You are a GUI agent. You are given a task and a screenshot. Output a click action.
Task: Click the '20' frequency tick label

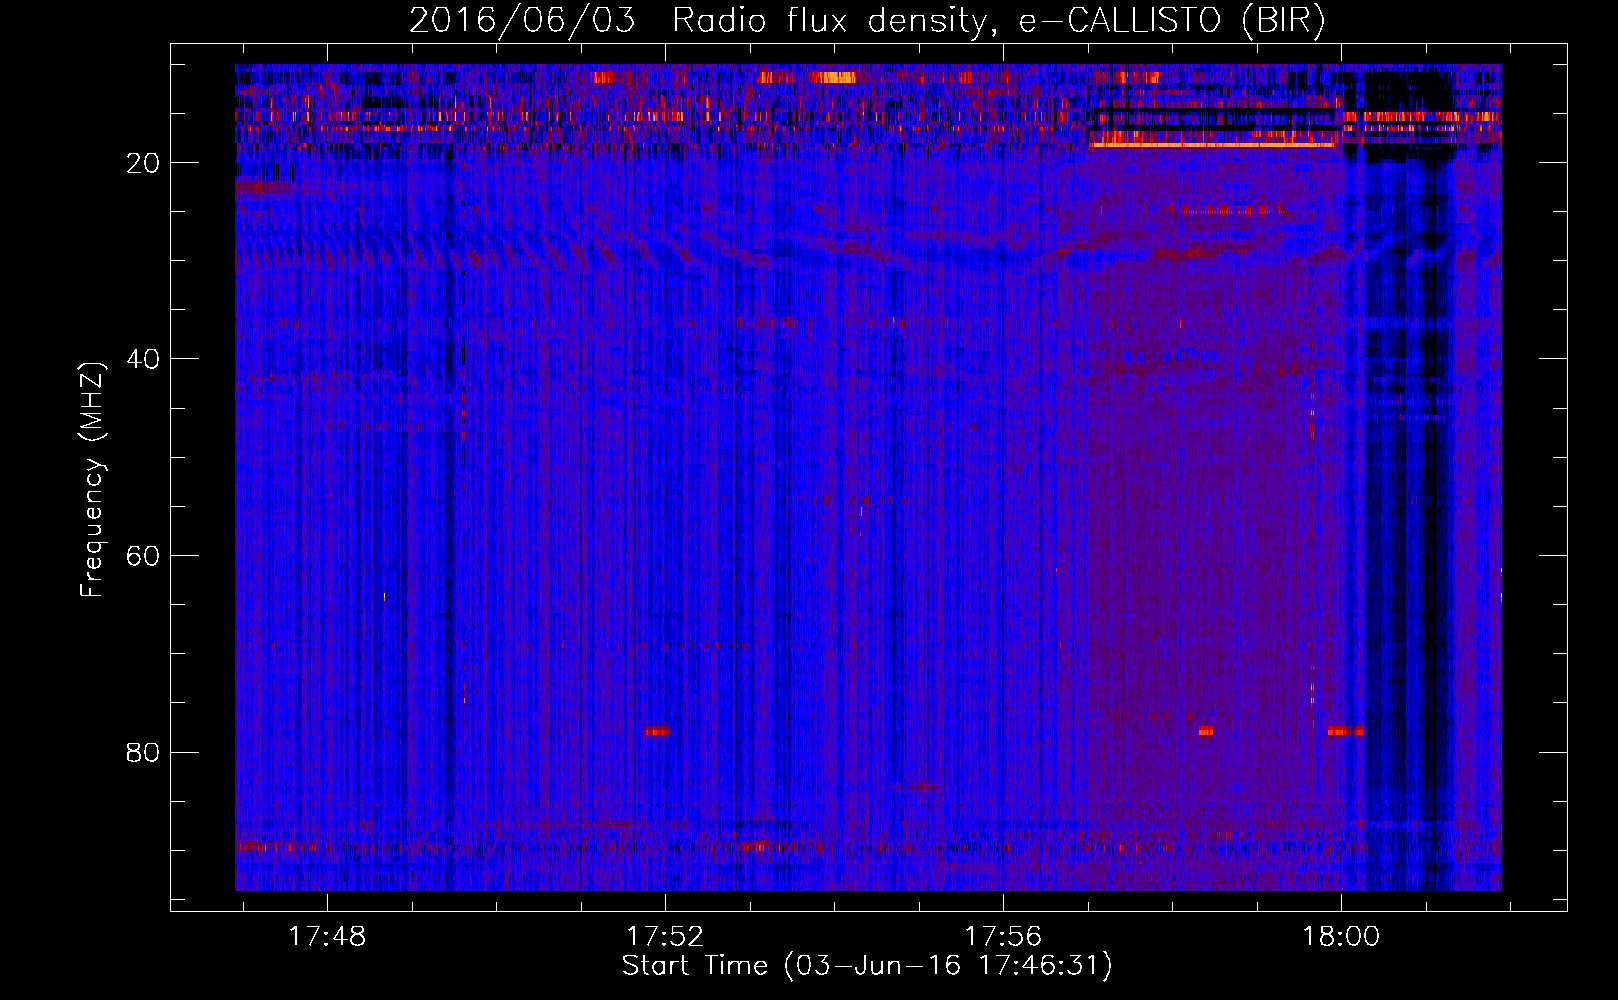(143, 163)
